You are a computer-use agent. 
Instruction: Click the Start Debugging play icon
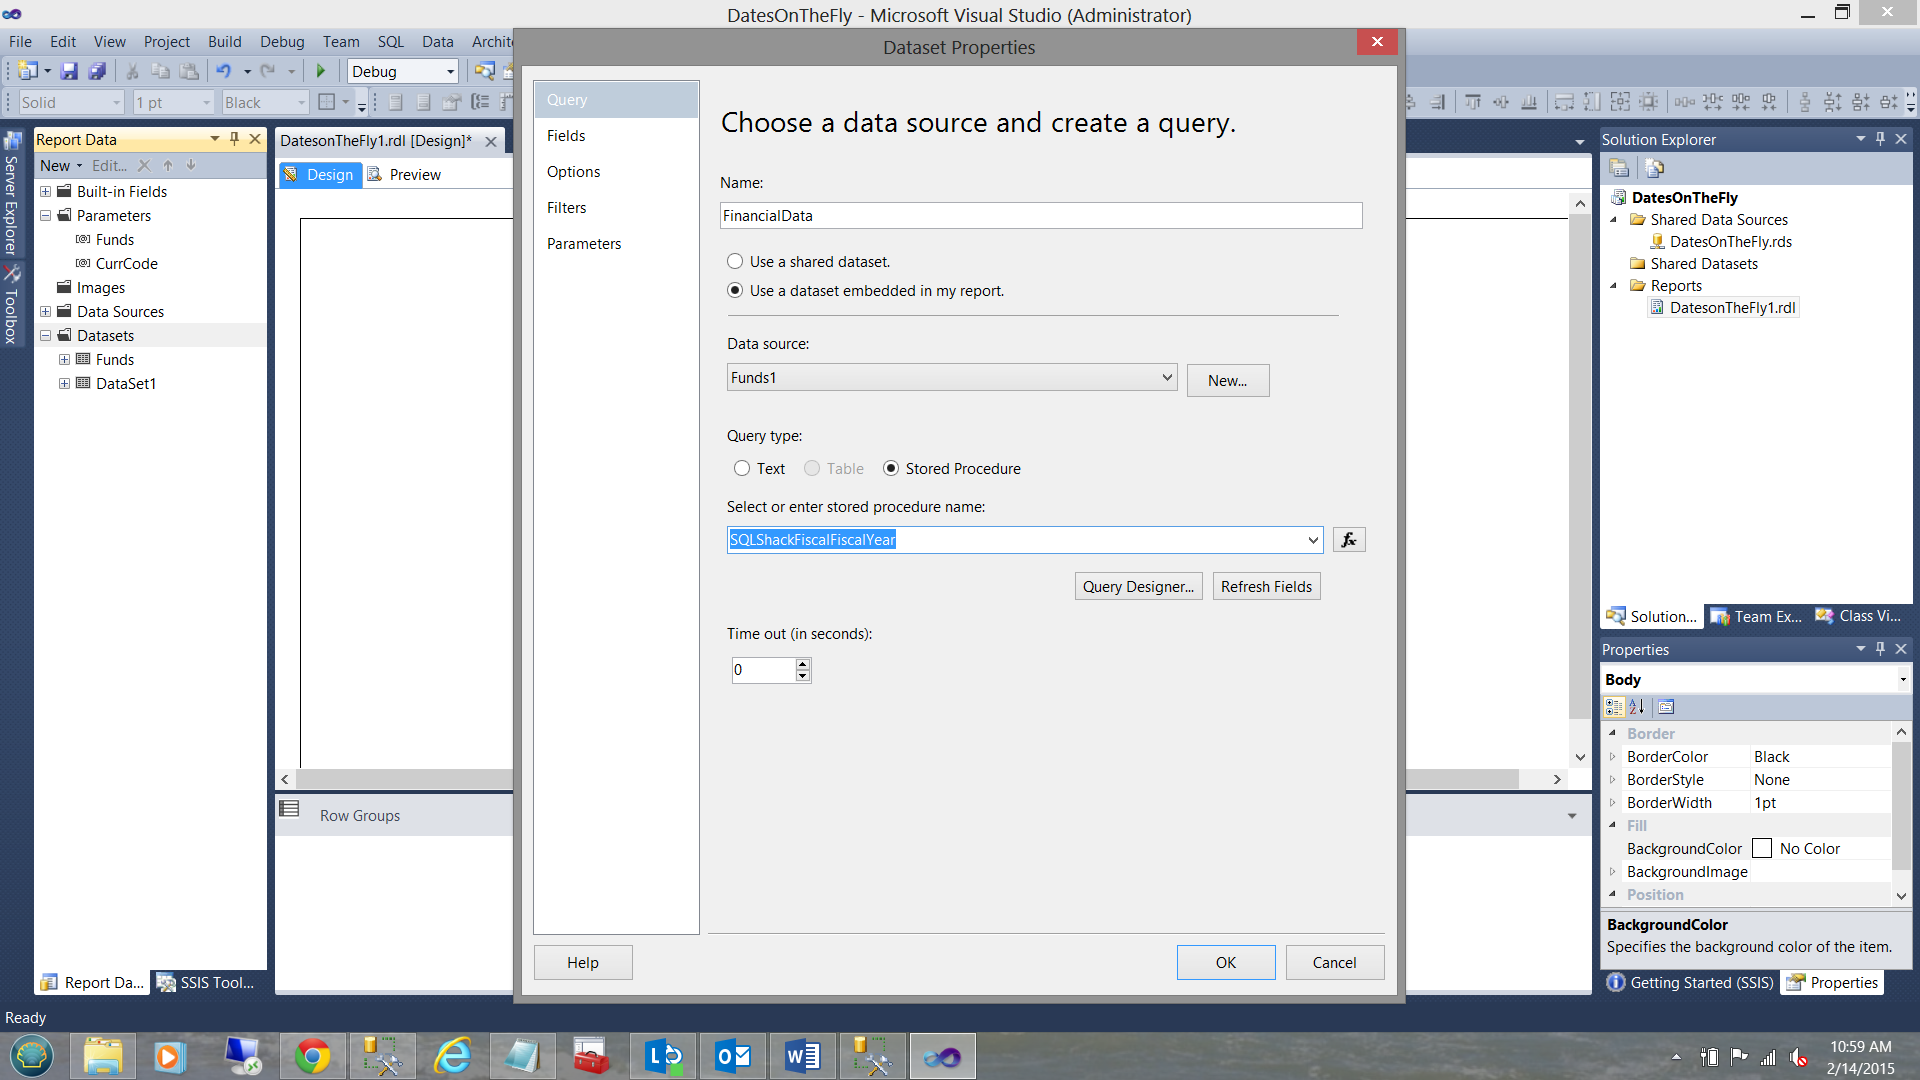[321, 71]
